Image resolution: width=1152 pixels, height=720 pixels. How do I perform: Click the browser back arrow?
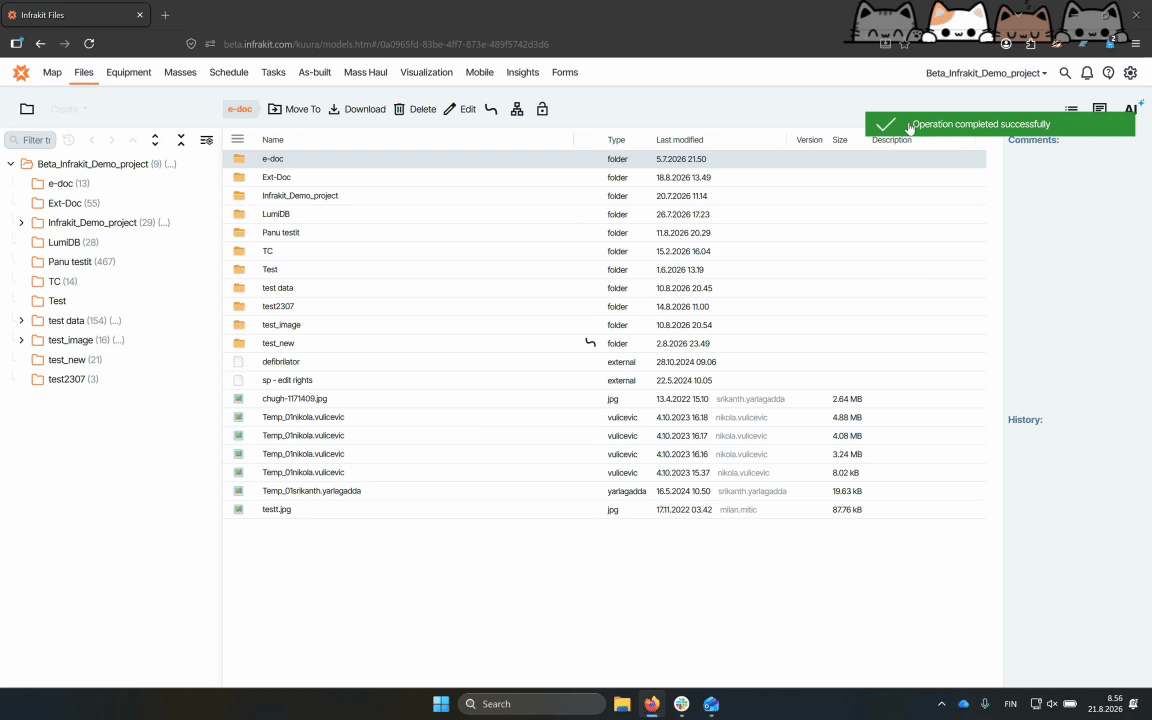tap(40, 44)
